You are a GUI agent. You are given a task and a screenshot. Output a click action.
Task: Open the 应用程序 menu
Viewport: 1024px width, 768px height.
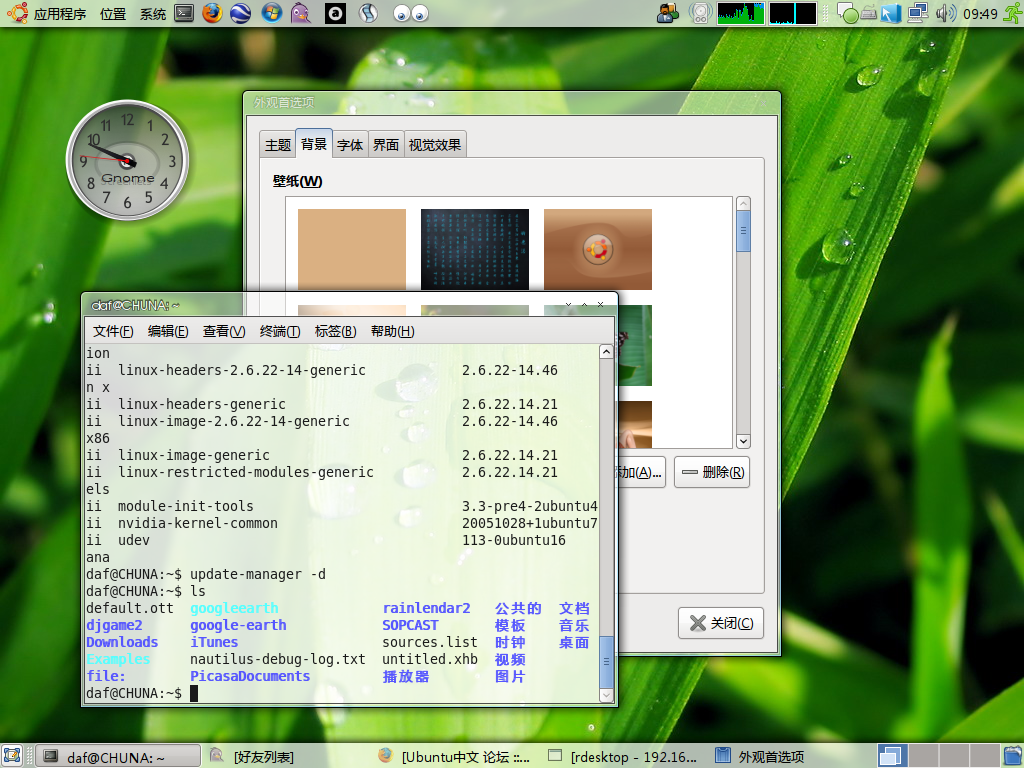point(60,14)
